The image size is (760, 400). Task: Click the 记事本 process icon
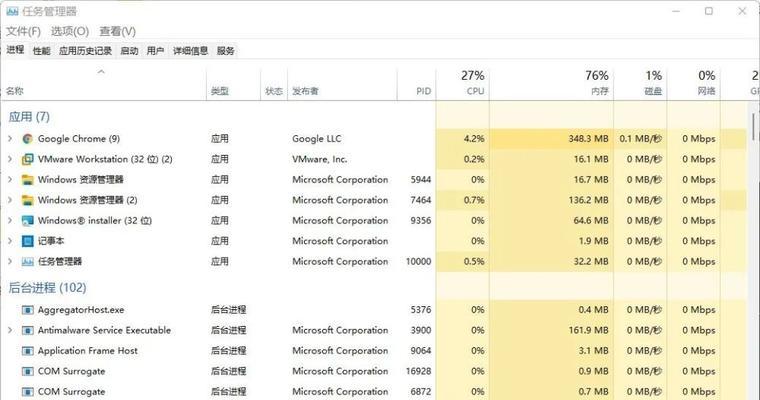click(28, 241)
